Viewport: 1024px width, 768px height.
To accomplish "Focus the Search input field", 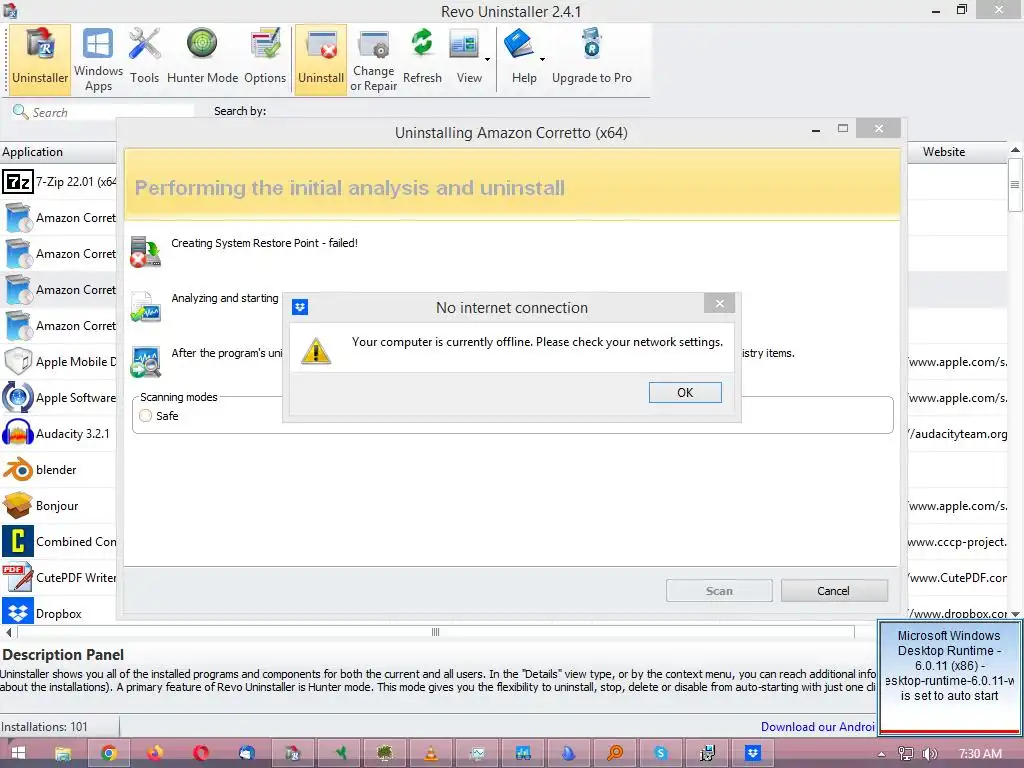I will [111, 112].
